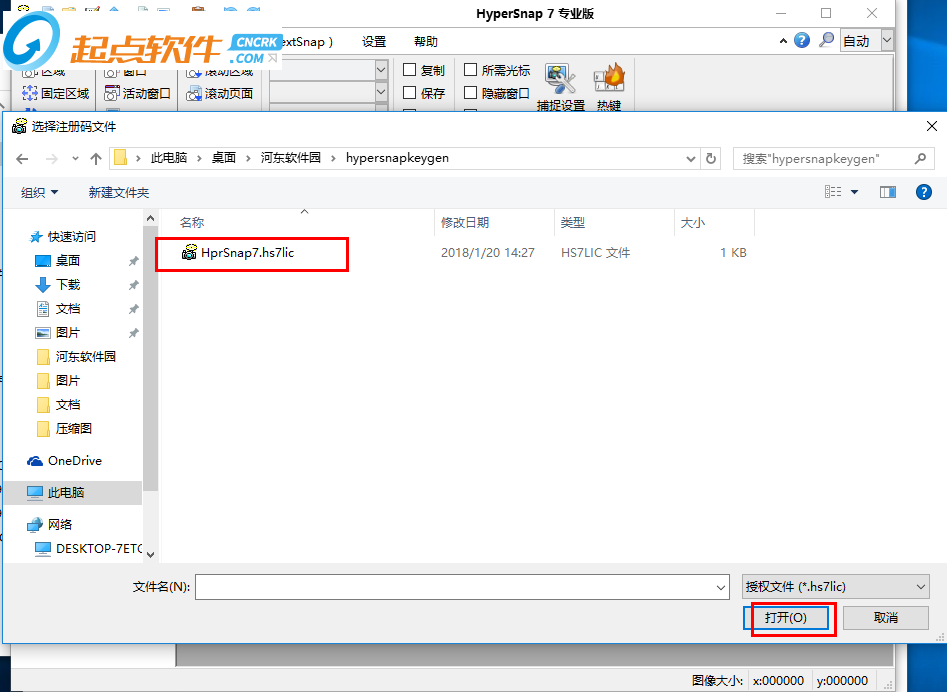Change the view layout icon
Screen dimensions: 947x692
tap(833, 192)
